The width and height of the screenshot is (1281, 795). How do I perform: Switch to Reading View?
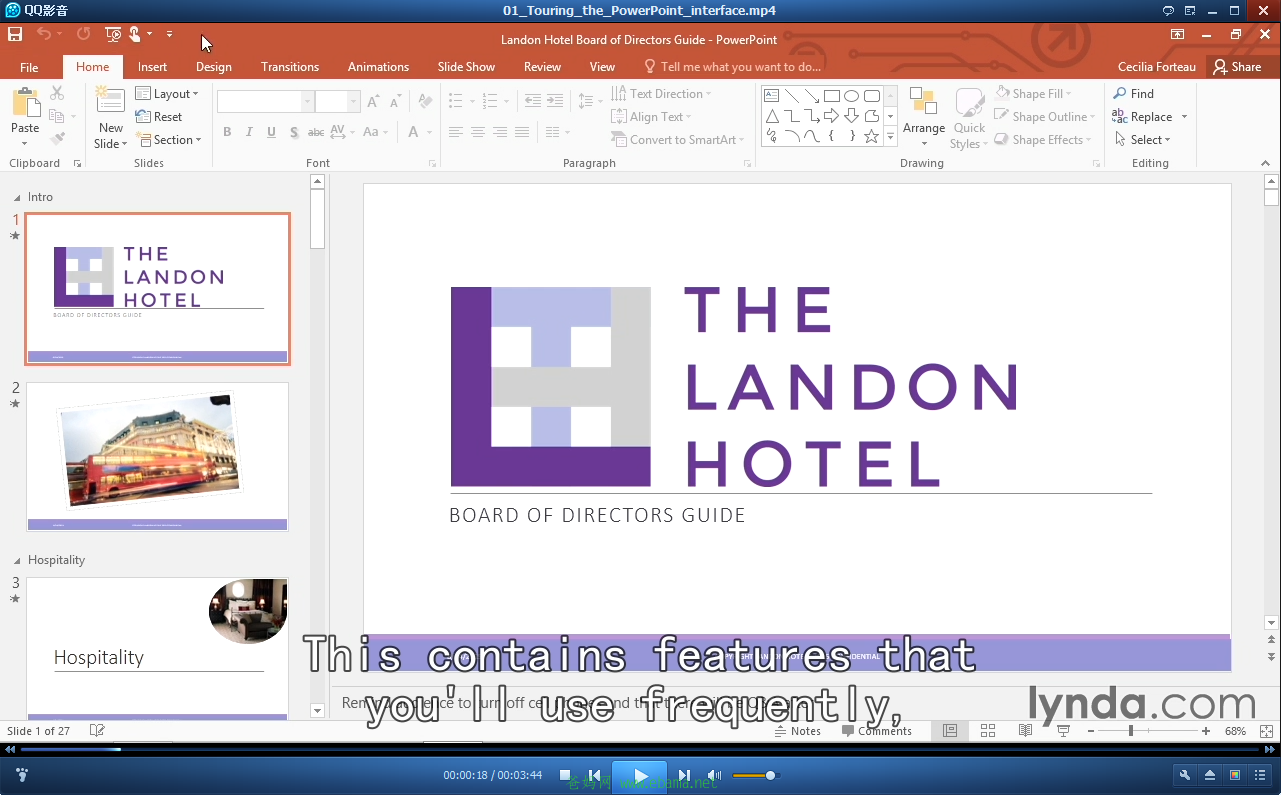point(1025,731)
